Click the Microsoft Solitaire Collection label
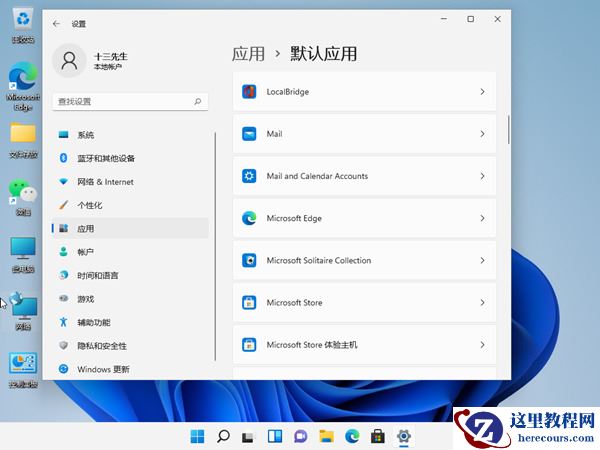The height and width of the screenshot is (450, 600). [x=319, y=261]
